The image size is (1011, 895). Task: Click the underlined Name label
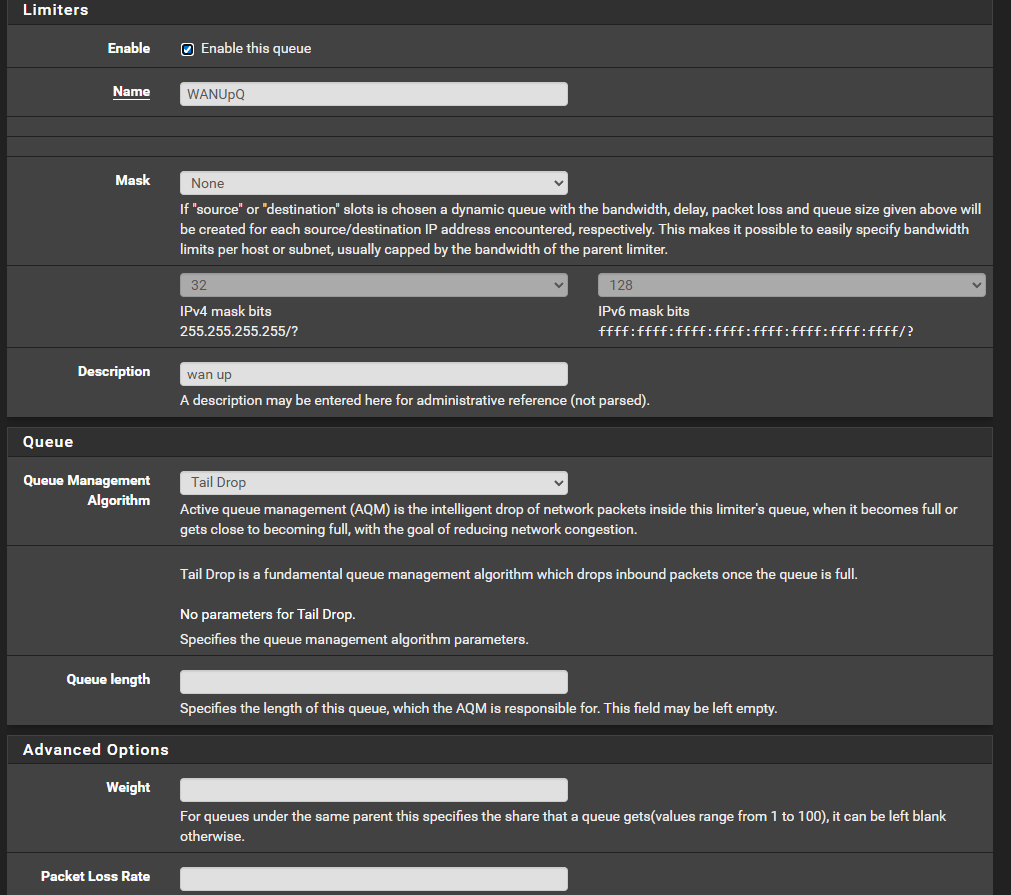pos(131,92)
